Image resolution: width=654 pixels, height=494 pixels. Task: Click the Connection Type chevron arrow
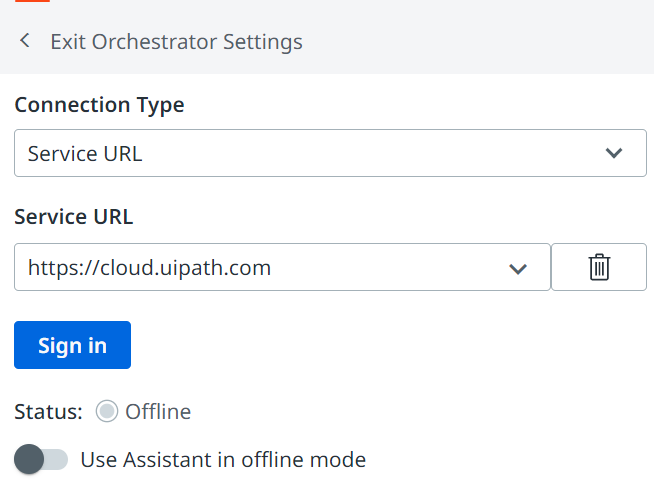pos(614,154)
